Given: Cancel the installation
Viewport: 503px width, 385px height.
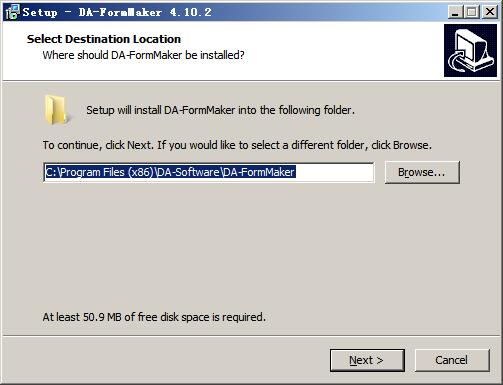Looking at the screenshot, I should (452, 360).
